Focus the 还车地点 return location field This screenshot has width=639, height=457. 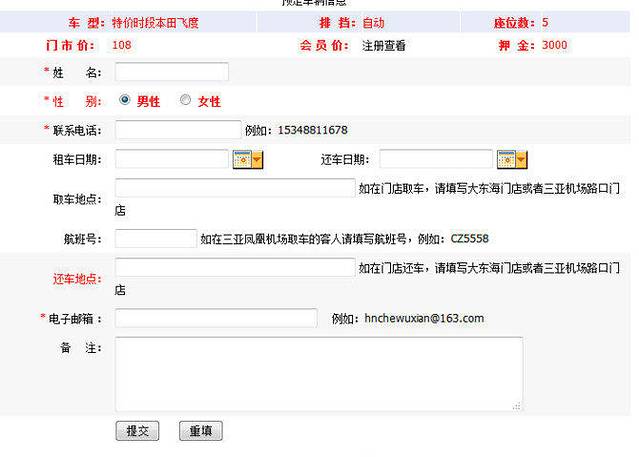(x=235, y=267)
